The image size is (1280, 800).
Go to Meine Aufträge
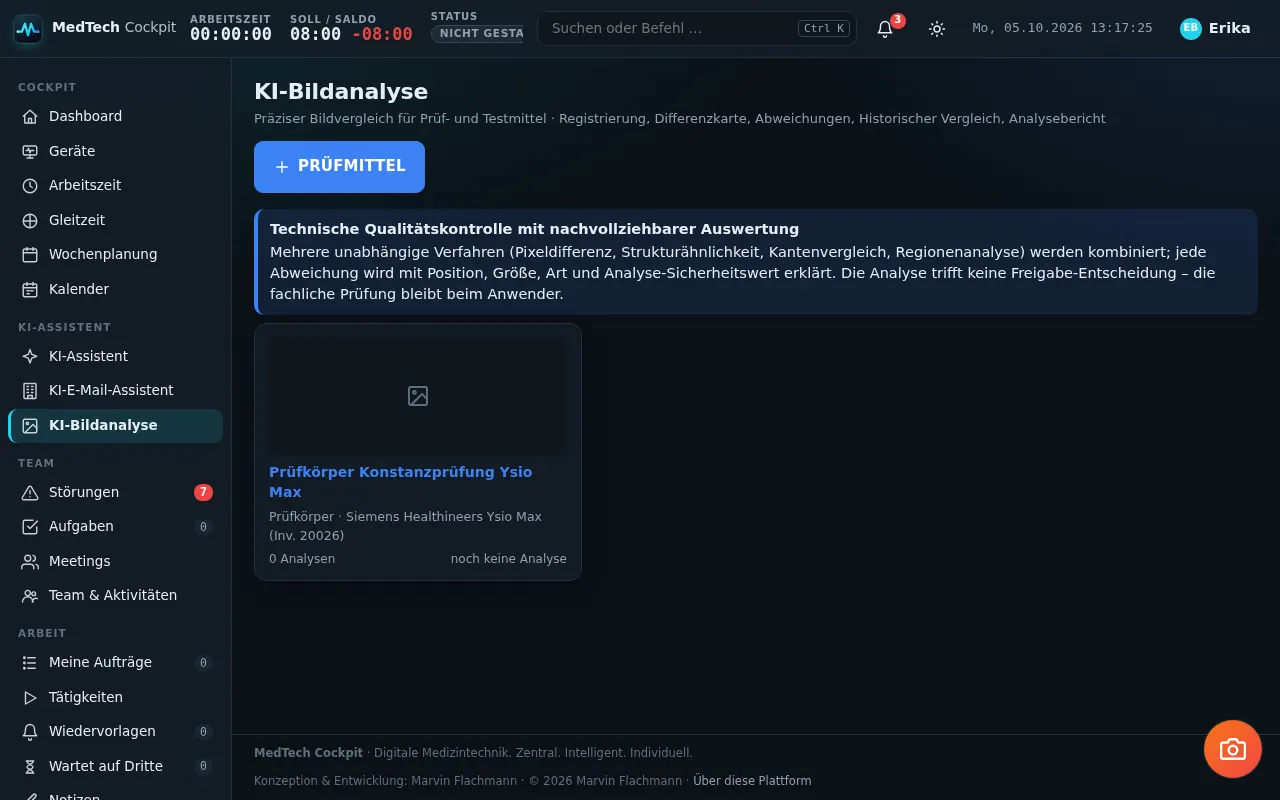coord(116,662)
